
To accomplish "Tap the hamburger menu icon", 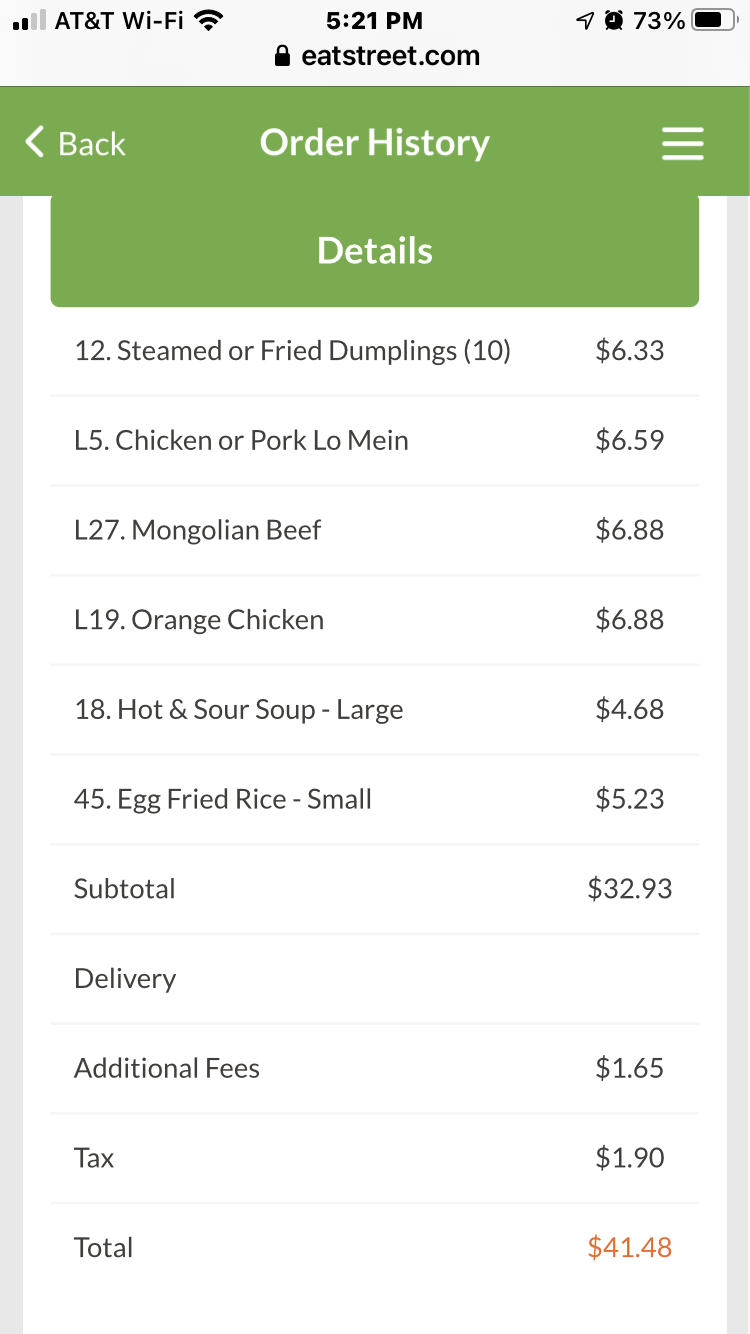I will click(683, 144).
